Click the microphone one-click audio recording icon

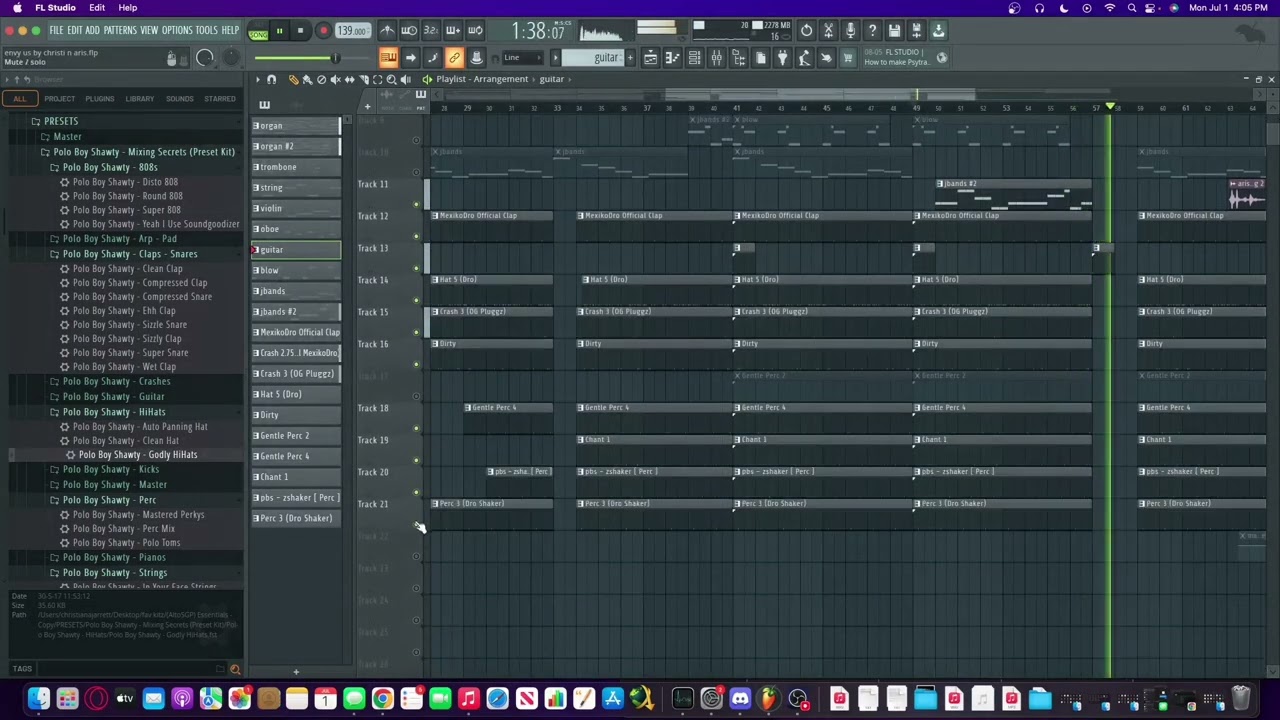click(x=850, y=31)
